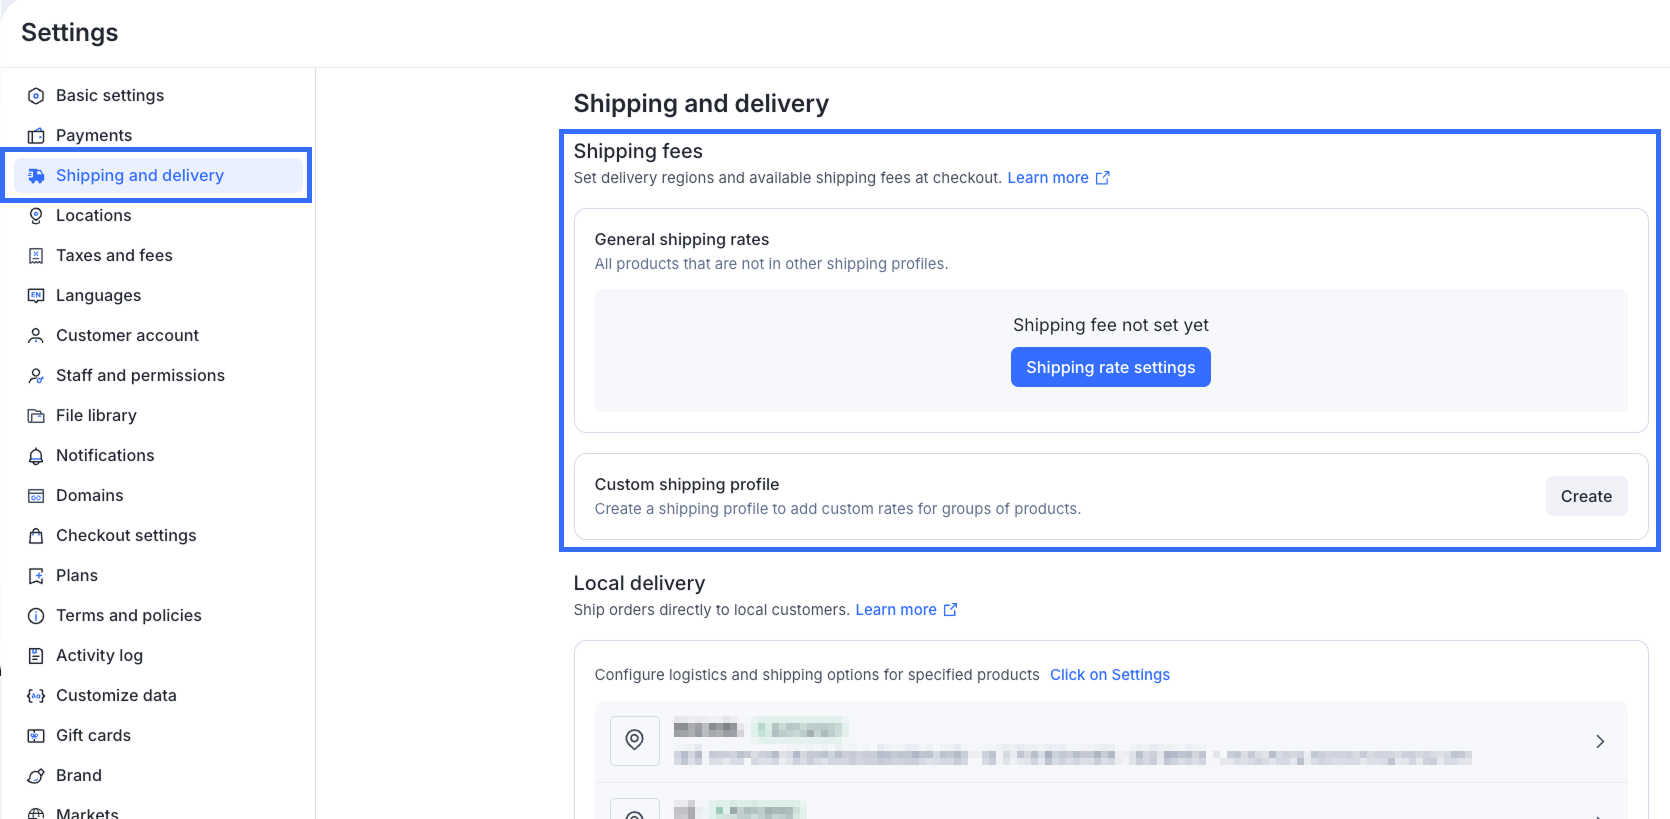Click the Brand icon in sidebar
Screen dimensions: 1670x819
coord(36,776)
